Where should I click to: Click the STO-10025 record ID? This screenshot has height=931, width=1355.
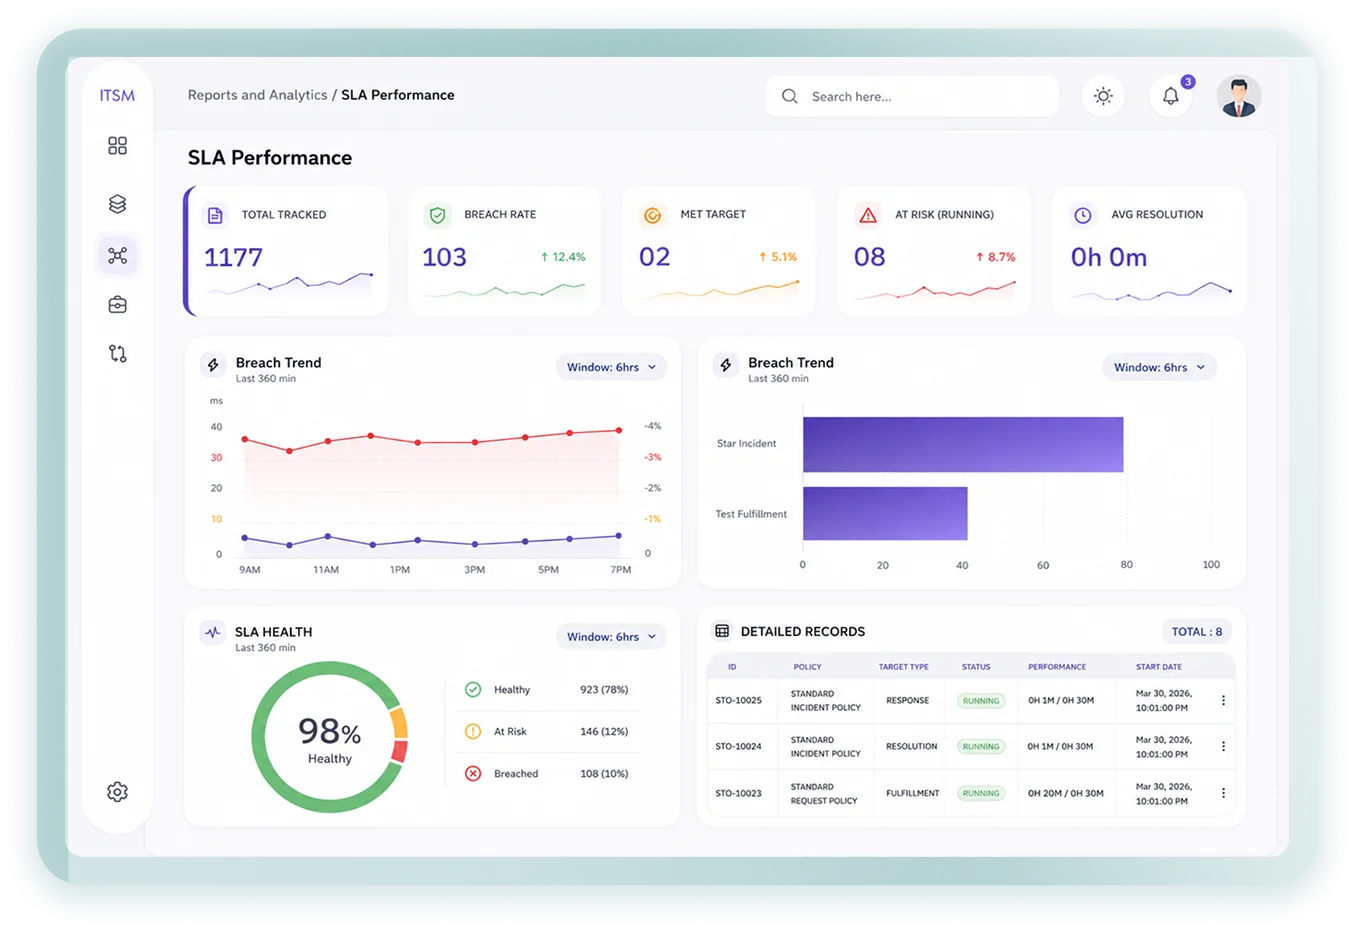738,701
